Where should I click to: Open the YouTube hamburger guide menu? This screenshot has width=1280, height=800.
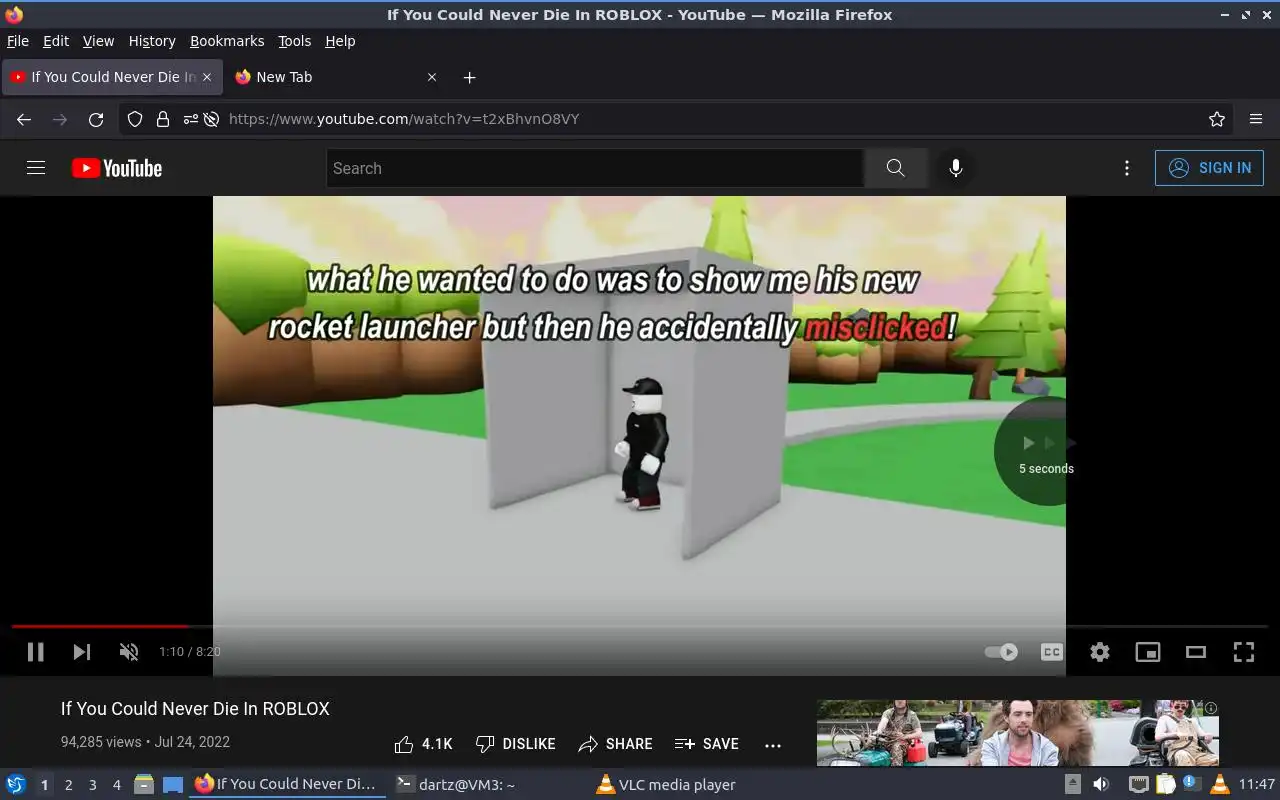[36, 168]
